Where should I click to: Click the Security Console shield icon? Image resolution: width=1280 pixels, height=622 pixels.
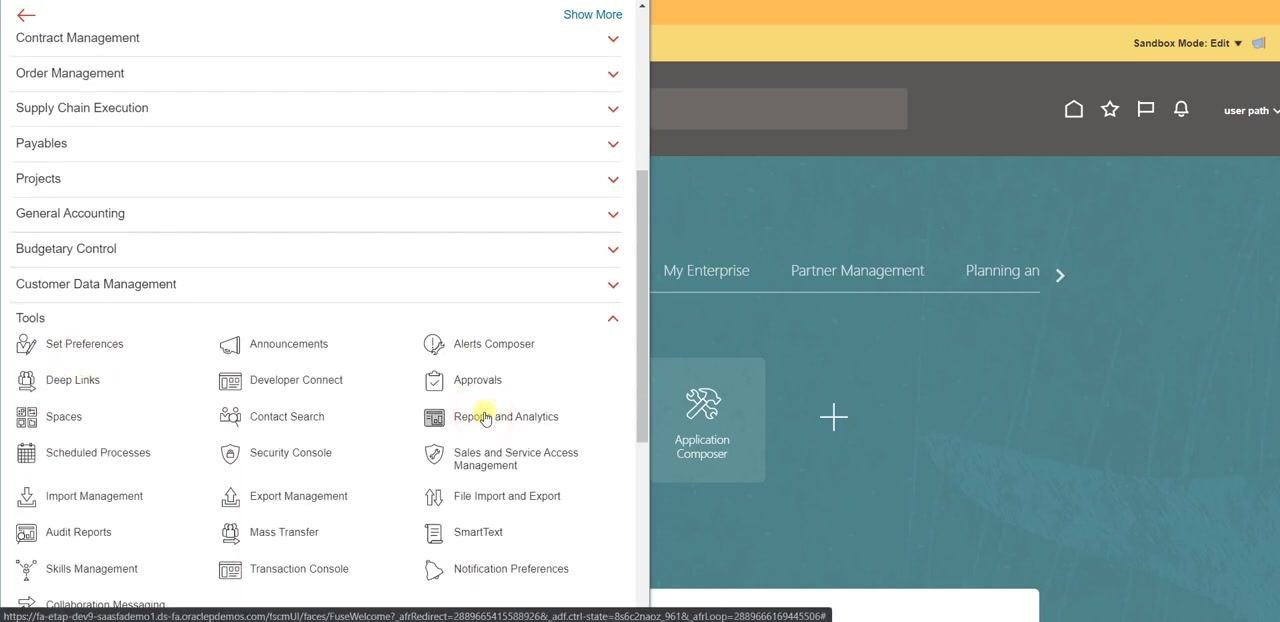tap(230, 453)
